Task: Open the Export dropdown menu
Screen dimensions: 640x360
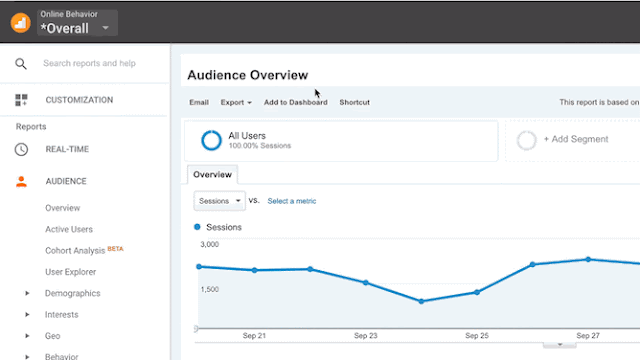Action: point(236,102)
